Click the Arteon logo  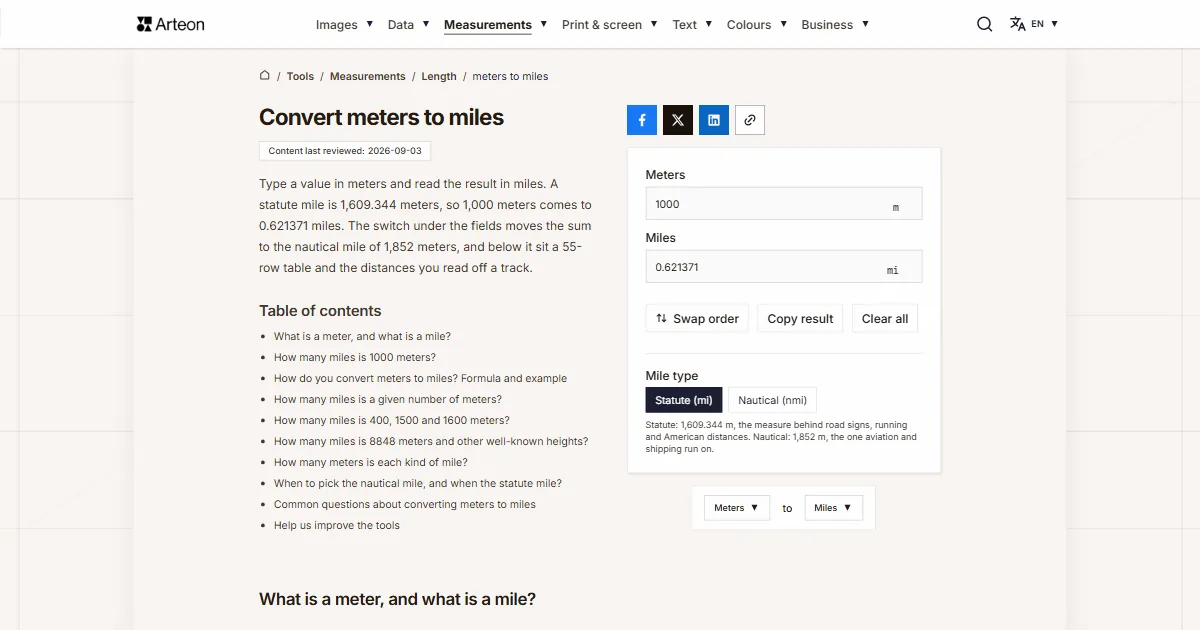coord(170,24)
